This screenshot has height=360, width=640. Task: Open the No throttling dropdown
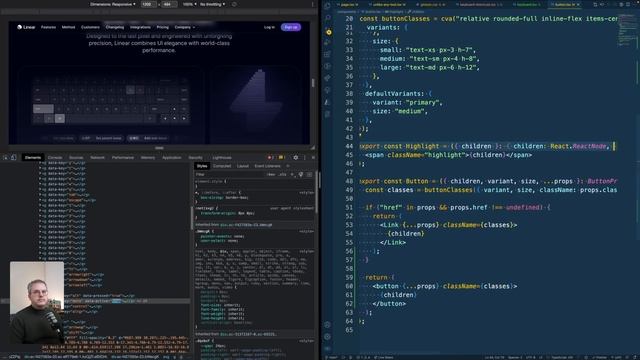pos(212,4)
